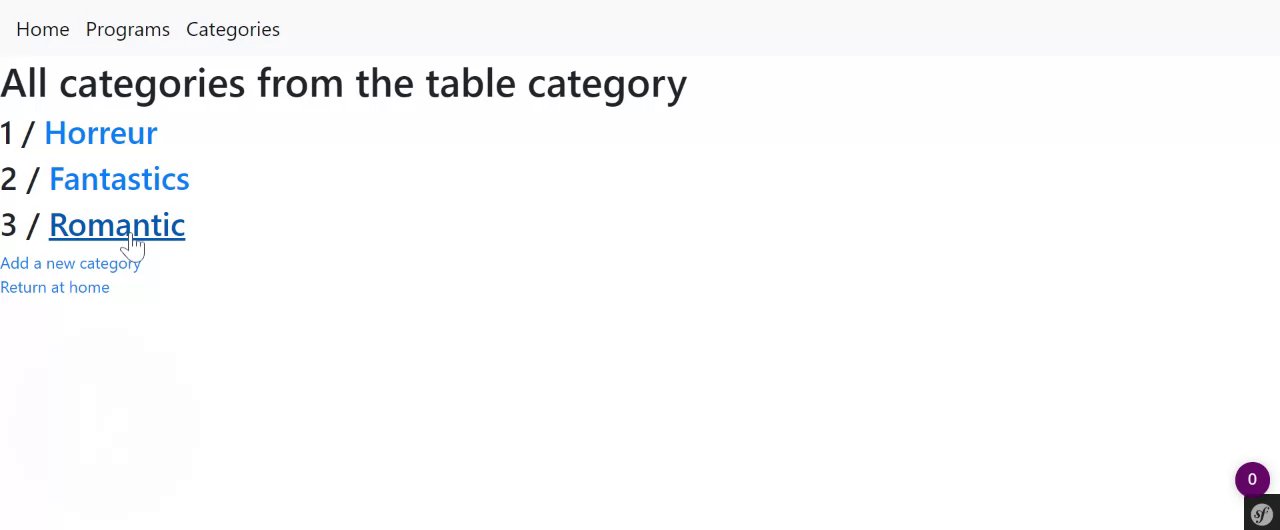Screen dimensions: 1280x530
Task: Click the Add a new category link
Action: point(70,263)
